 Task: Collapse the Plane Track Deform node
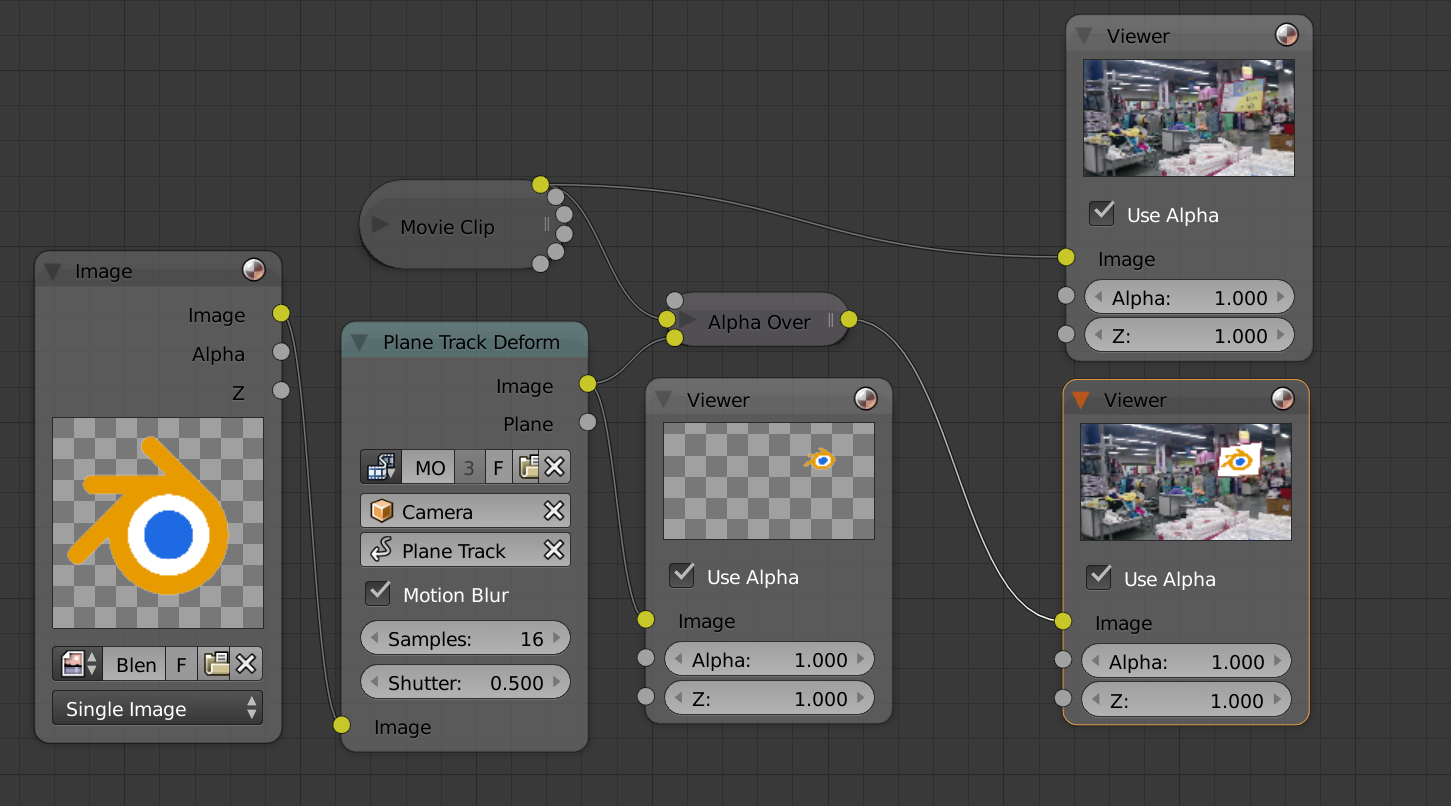tap(360, 342)
